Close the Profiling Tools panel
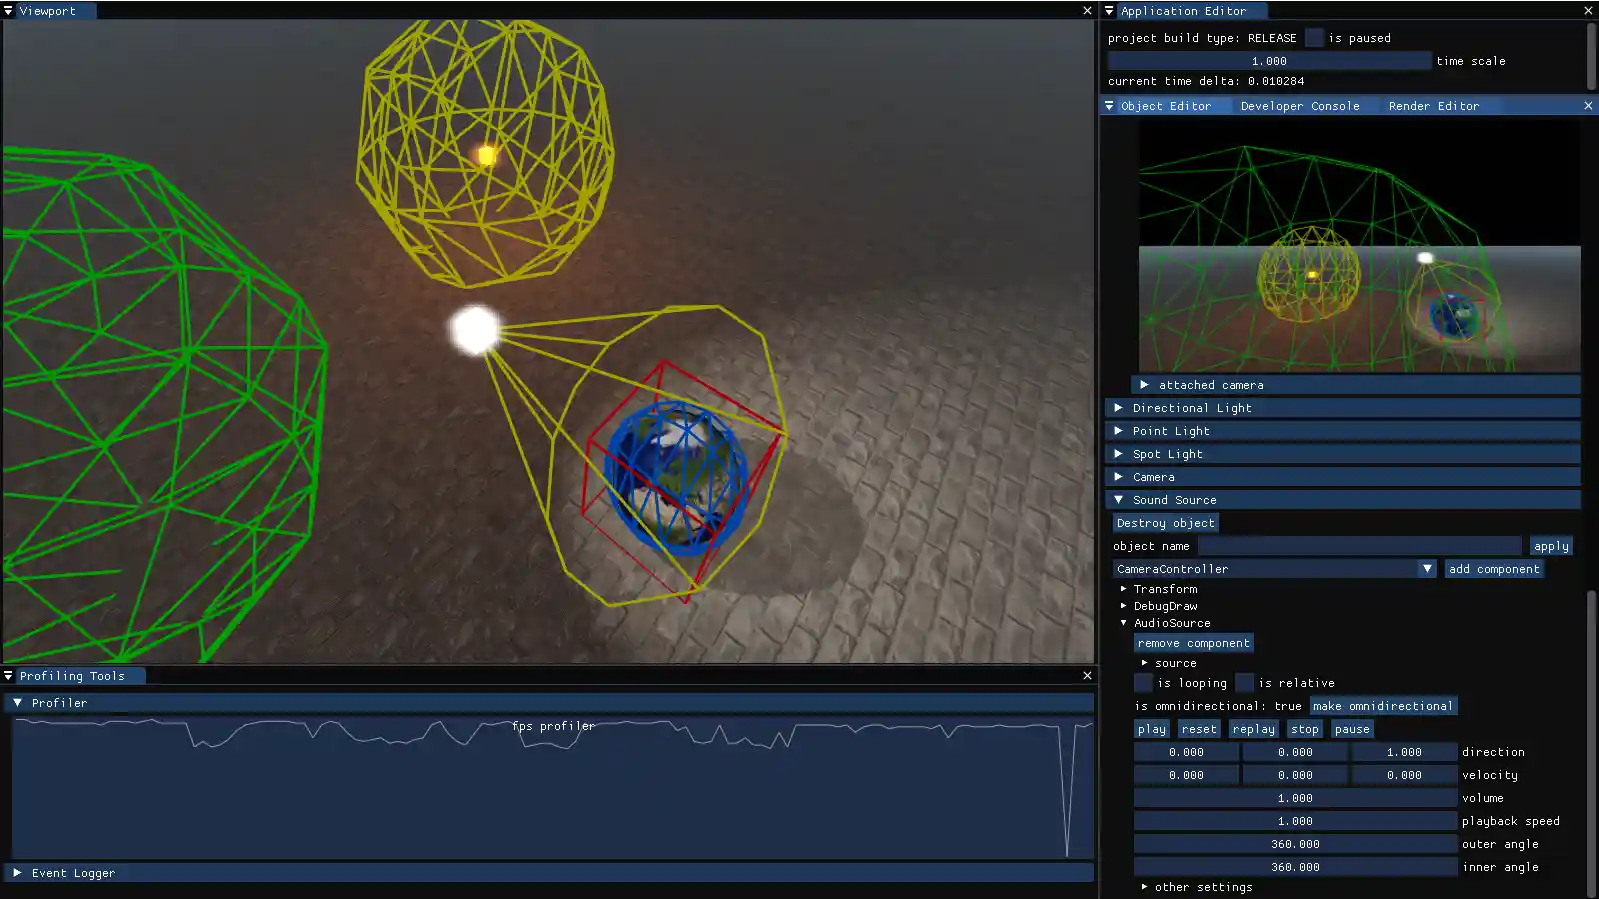Viewport: 1599px width, 899px height. [1087, 676]
